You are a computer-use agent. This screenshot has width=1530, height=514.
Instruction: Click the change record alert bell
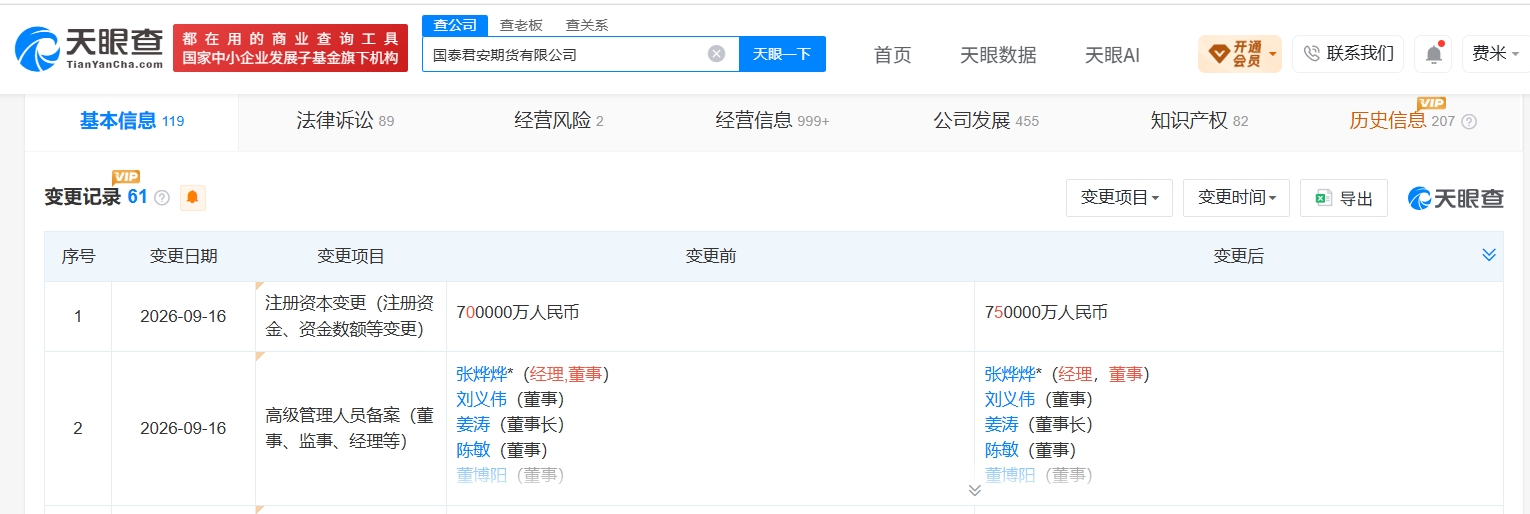click(193, 197)
